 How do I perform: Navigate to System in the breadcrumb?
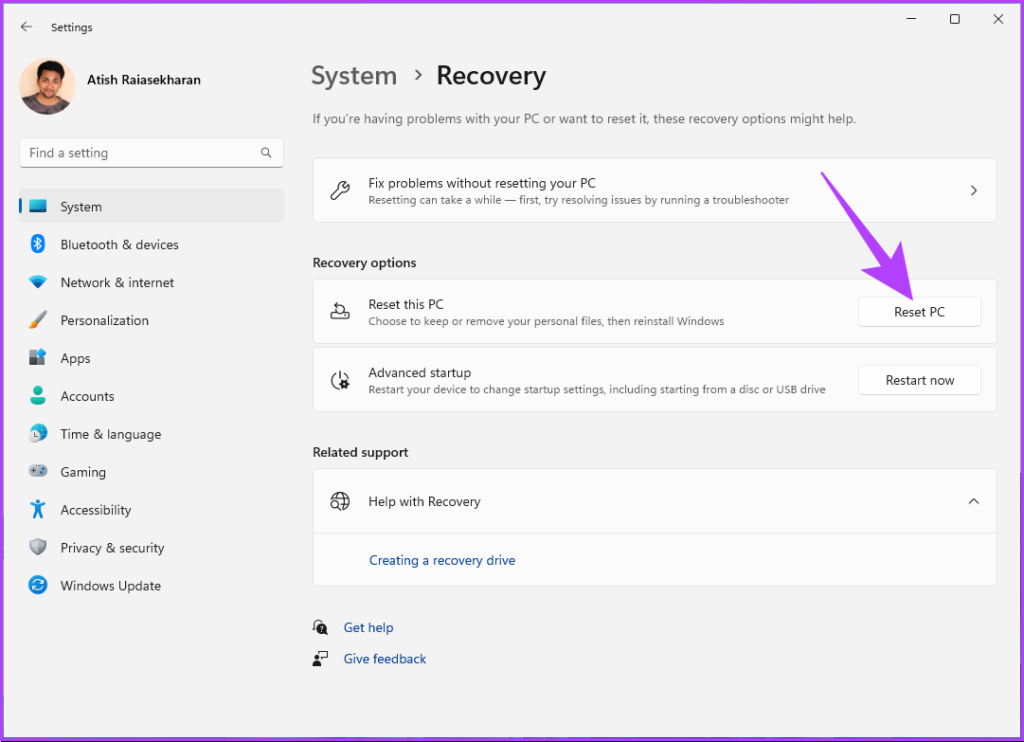353,76
